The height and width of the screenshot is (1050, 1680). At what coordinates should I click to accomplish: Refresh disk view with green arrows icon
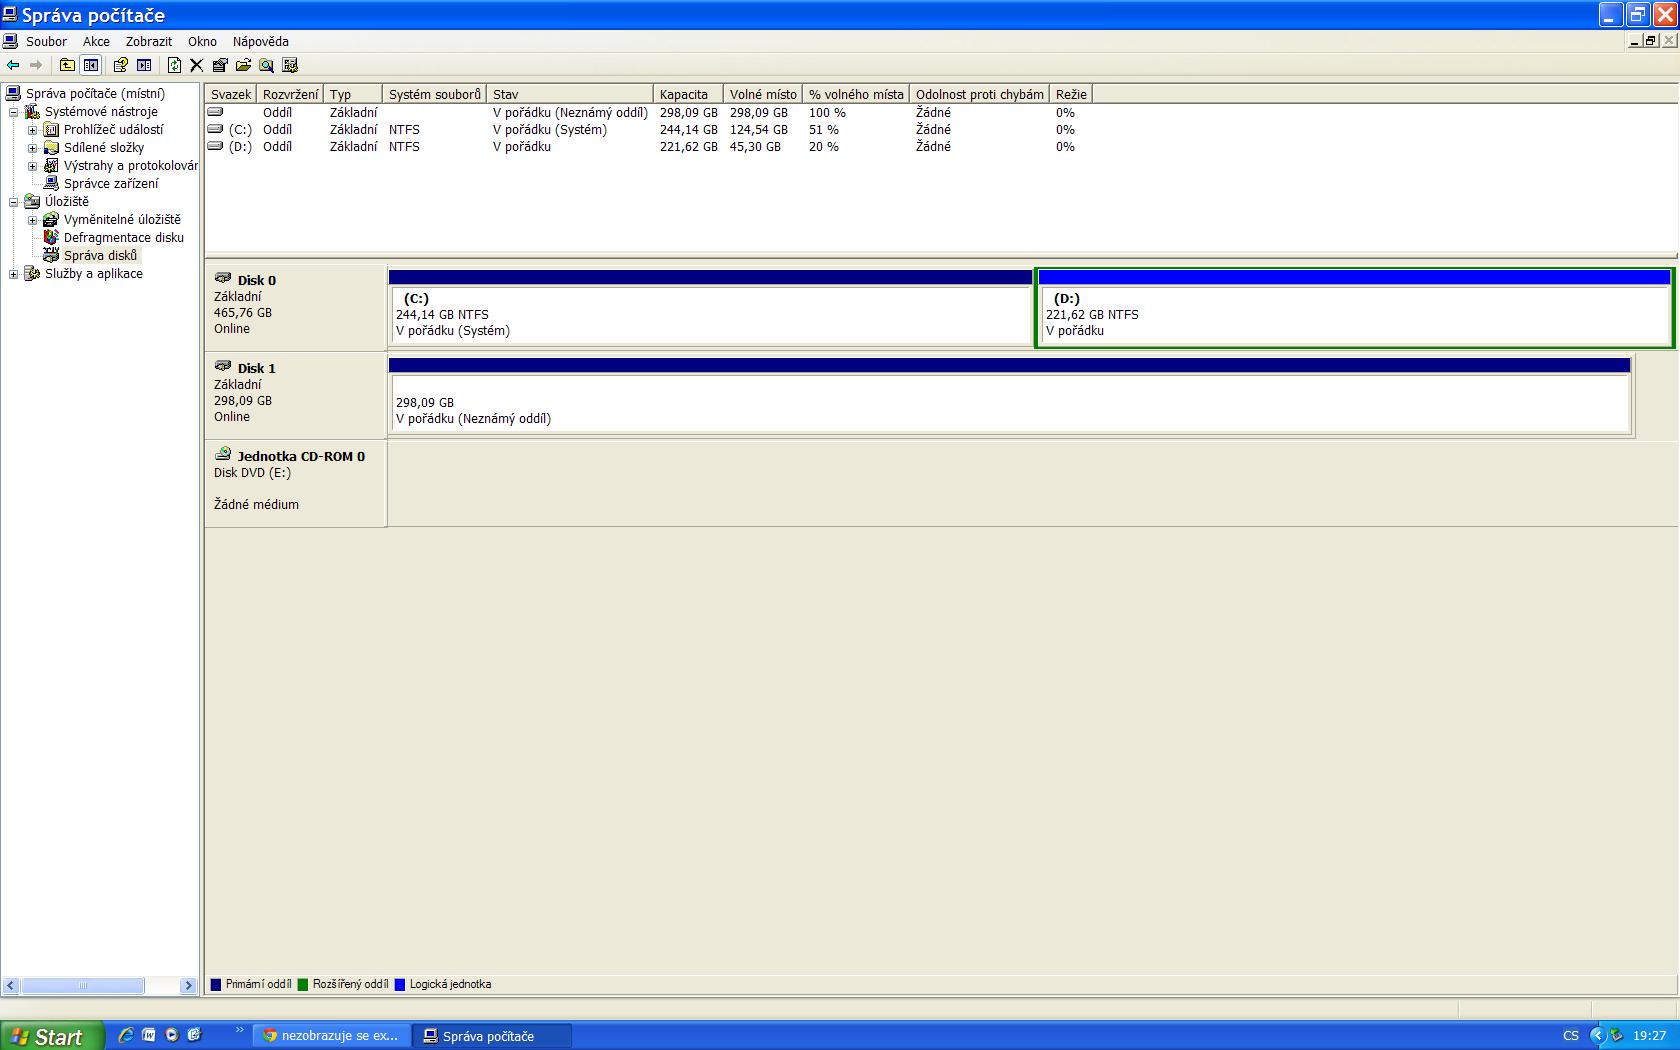(174, 65)
